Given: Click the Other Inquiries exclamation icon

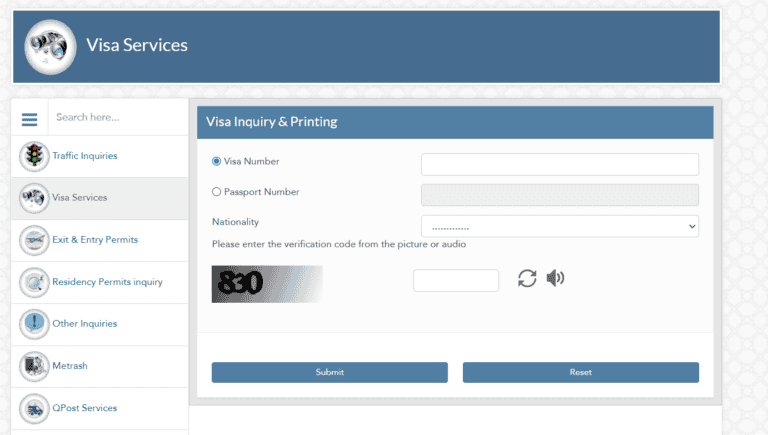Looking at the screenshot, I should [34, 324].
